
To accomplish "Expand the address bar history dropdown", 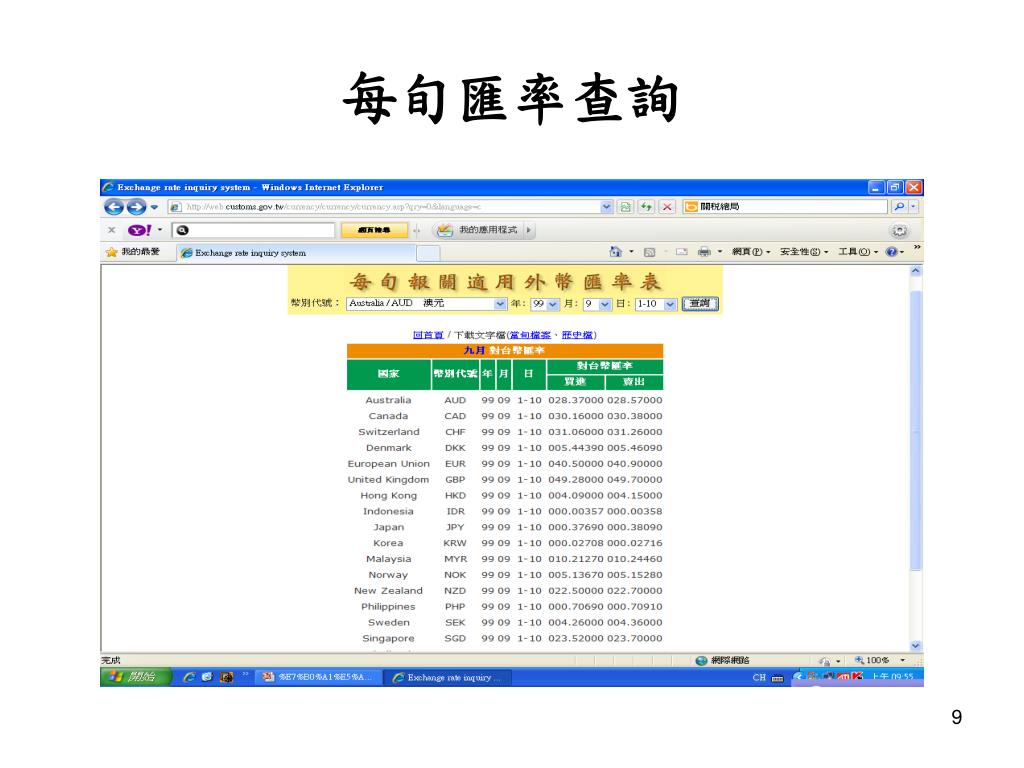I will pyautogui.click(x=607, y=206).
